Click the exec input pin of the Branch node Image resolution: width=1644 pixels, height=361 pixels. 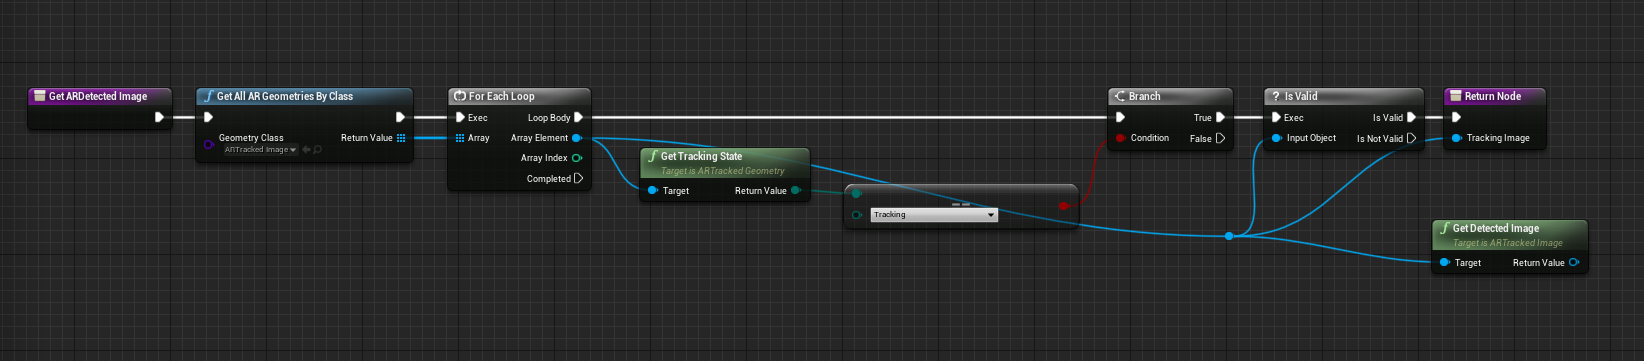click(1120, 117)
